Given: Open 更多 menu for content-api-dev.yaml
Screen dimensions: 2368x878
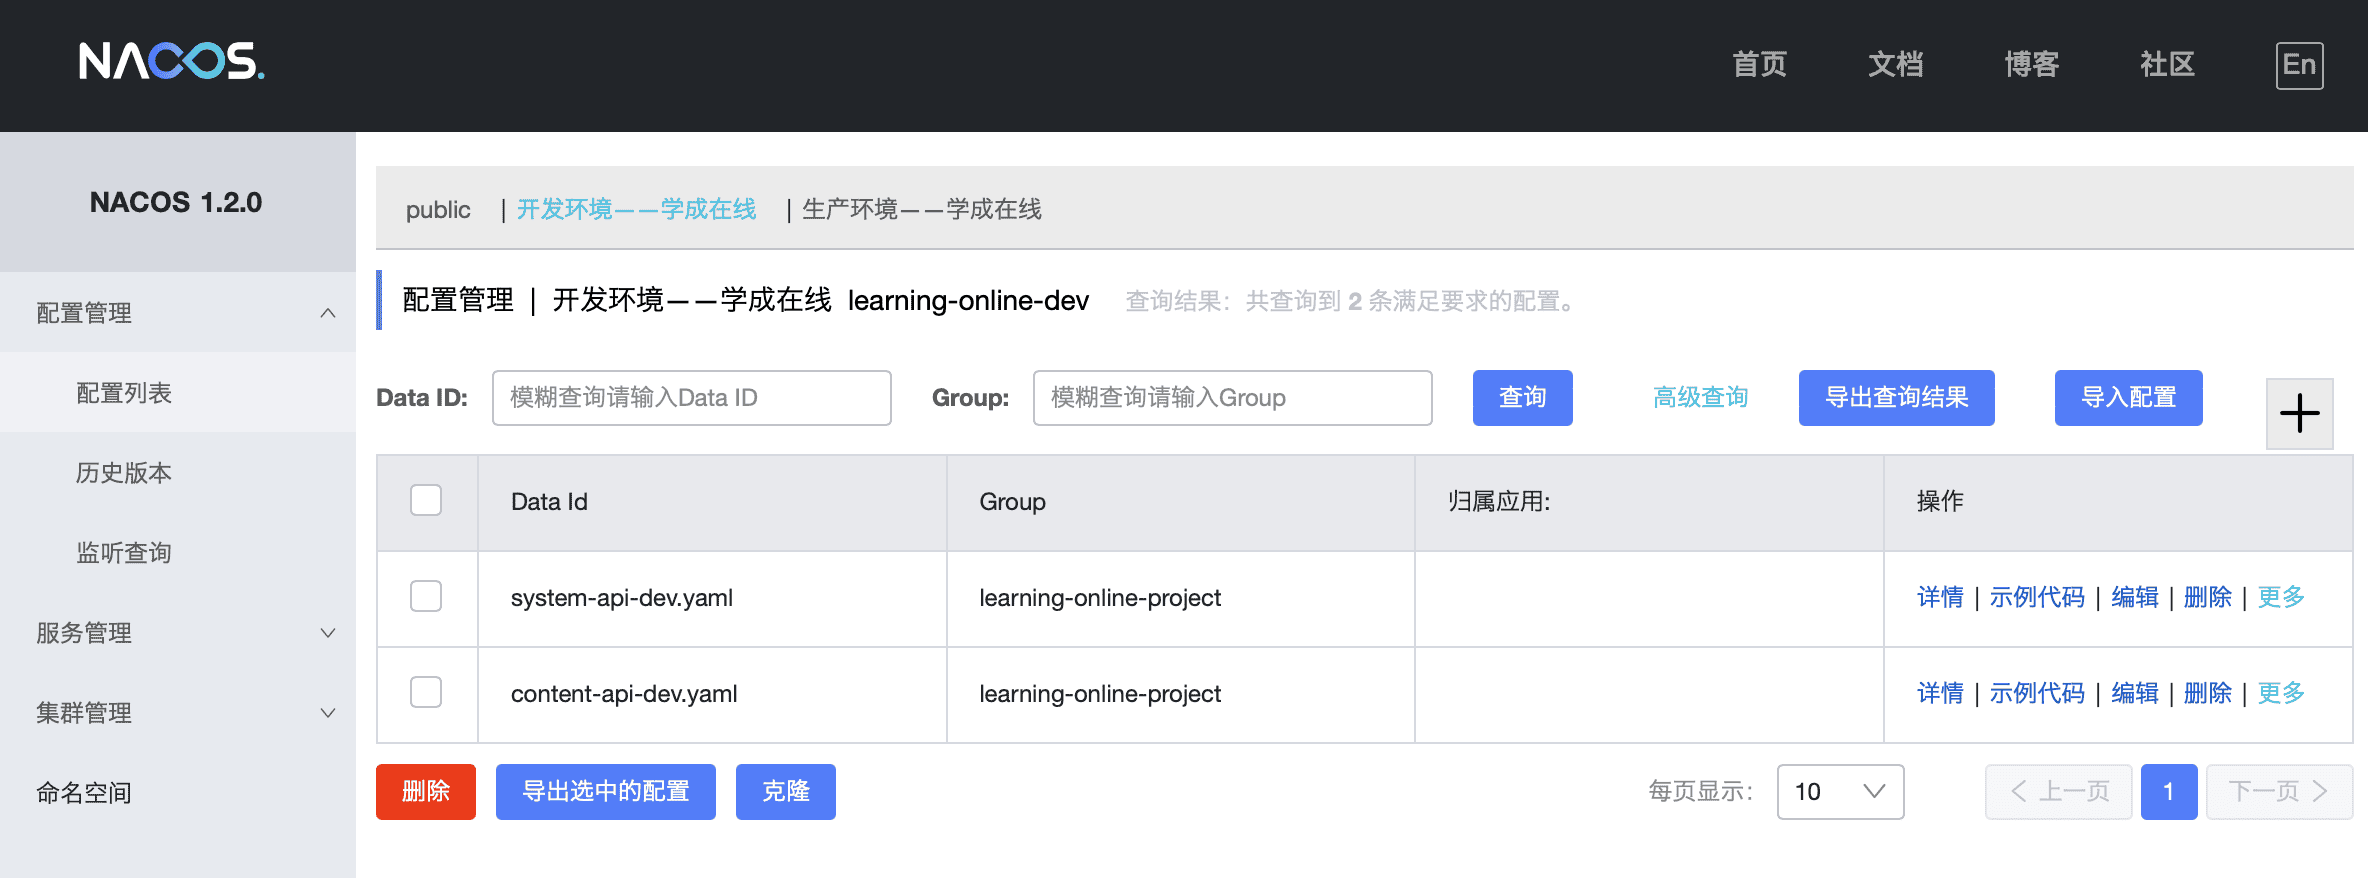Looking at the screenshot, I should (2281, 693).
